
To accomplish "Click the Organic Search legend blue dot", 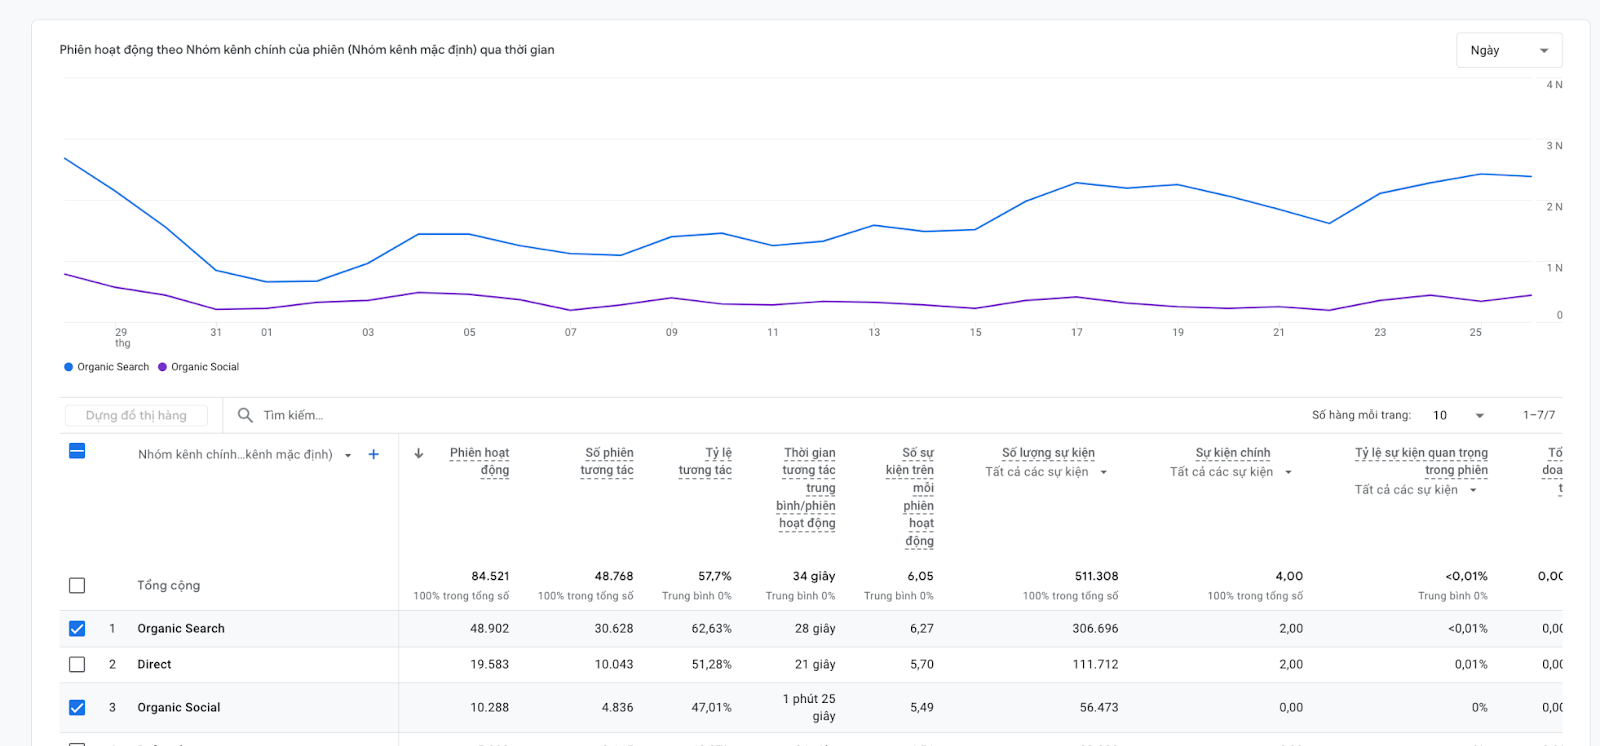I will pyautogui.click(x=69, y=367).
